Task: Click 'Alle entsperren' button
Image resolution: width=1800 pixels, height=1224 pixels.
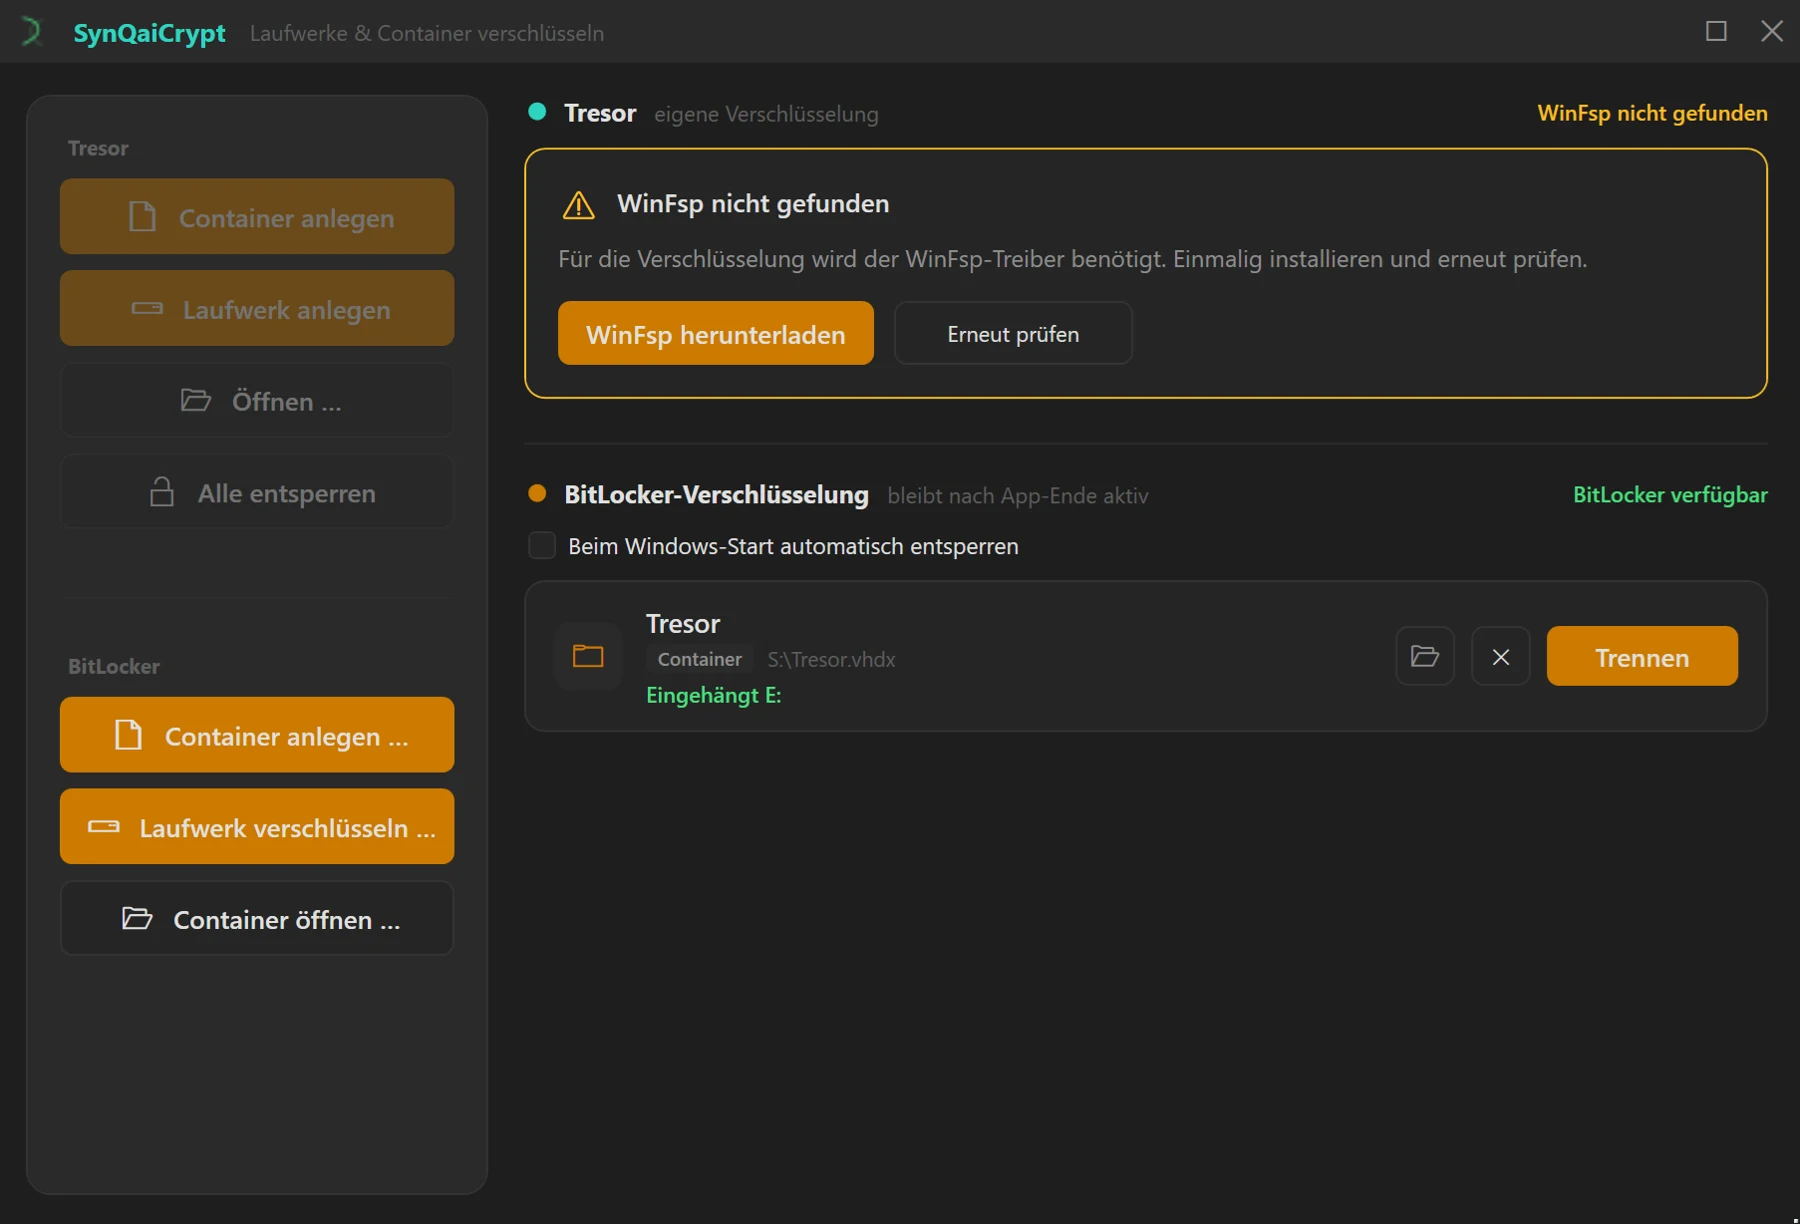Action: tap(257, 493)
